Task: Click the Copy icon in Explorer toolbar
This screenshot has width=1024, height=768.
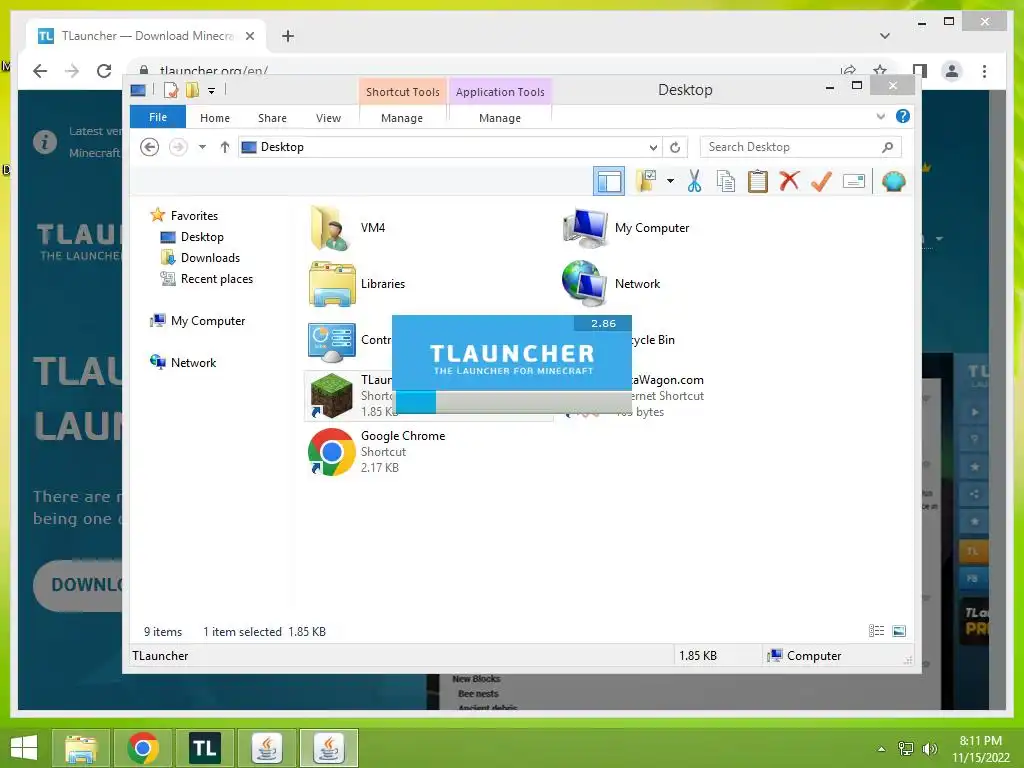Action: pyautogui.click(x=726, y=182)
